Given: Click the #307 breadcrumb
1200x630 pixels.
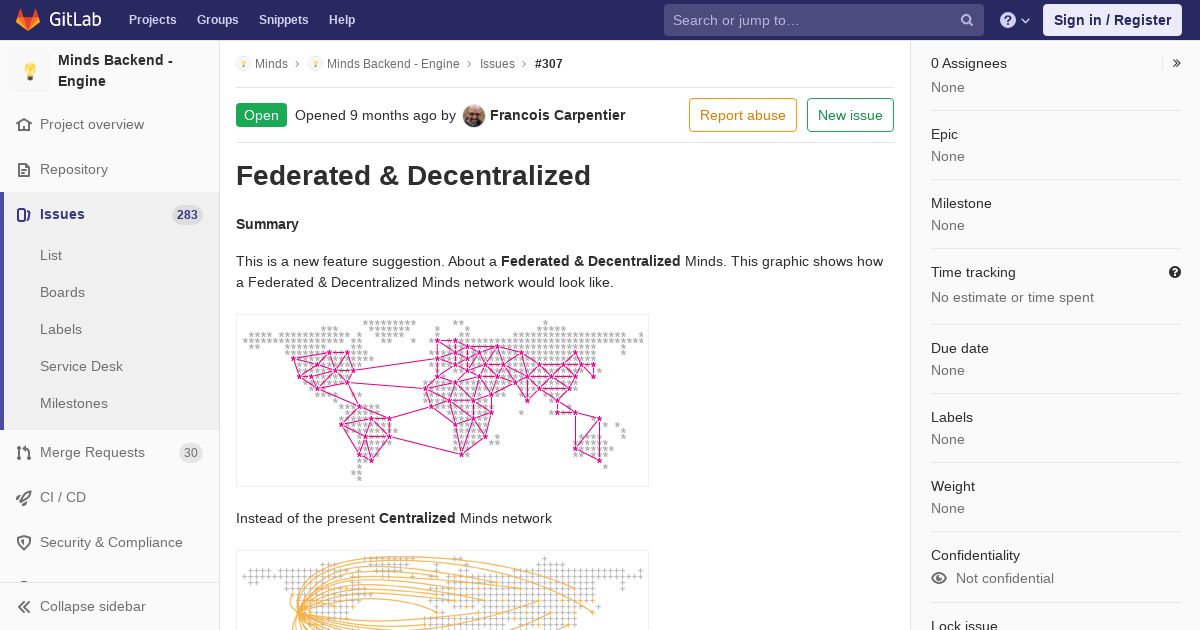Looking at the screenshot, I should pyautogui.click(x=549, y=64).
